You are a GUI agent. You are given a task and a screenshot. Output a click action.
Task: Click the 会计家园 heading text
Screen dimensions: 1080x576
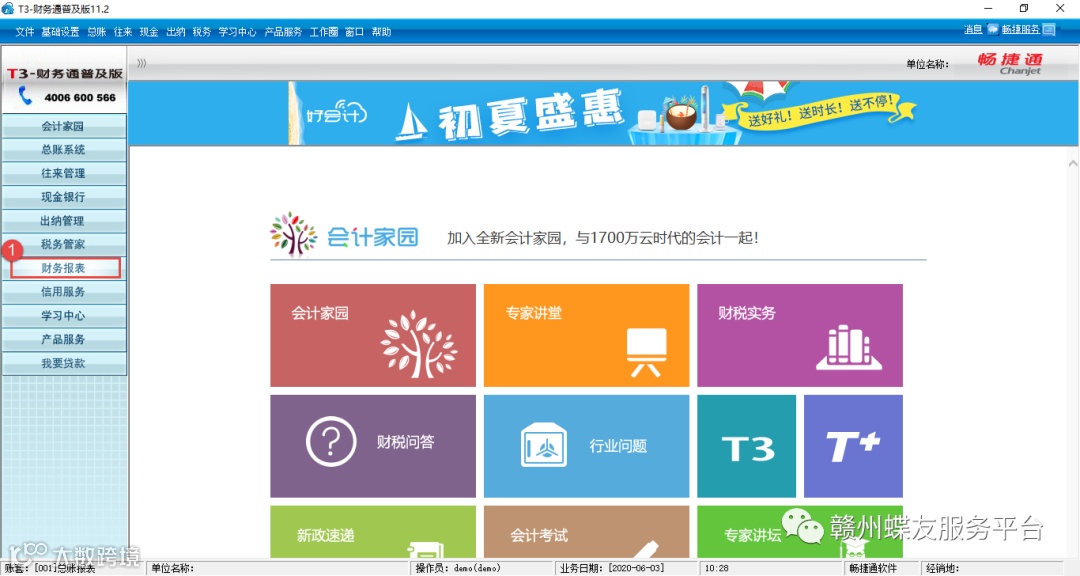click(373, 238)
